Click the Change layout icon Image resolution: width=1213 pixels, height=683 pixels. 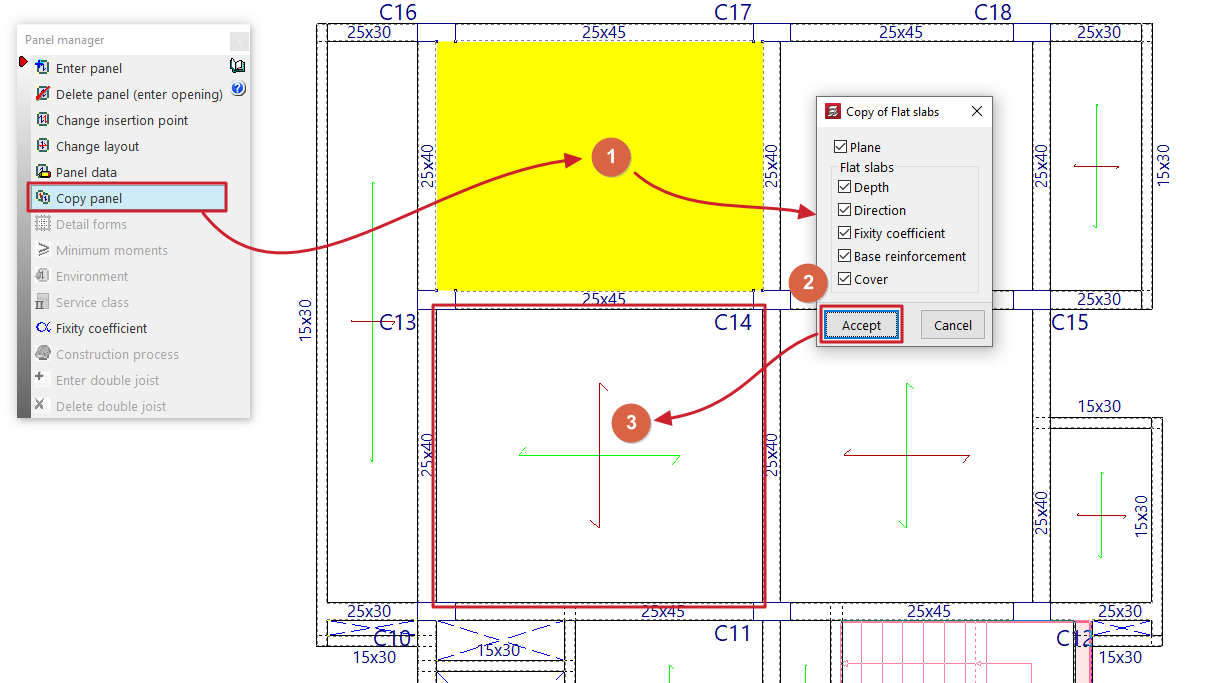42,146
